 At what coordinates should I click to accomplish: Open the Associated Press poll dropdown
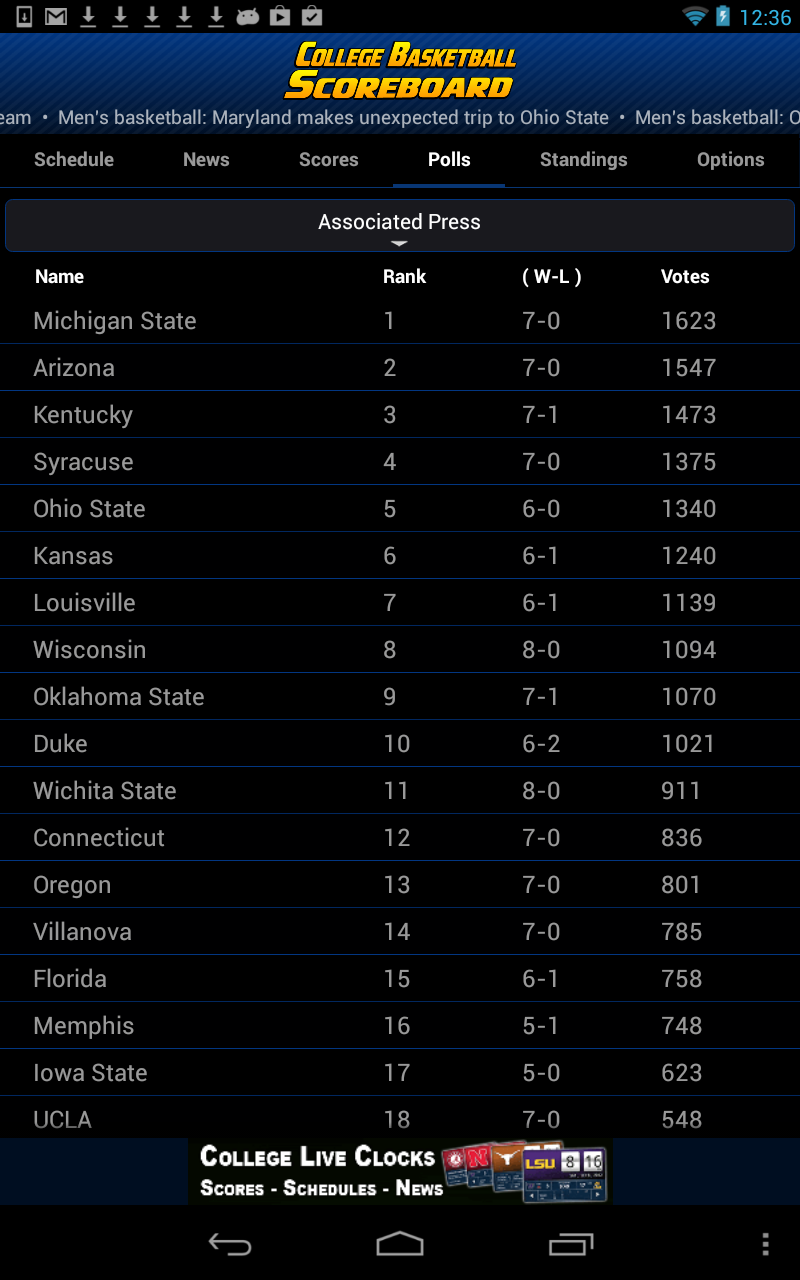[400, 225]
